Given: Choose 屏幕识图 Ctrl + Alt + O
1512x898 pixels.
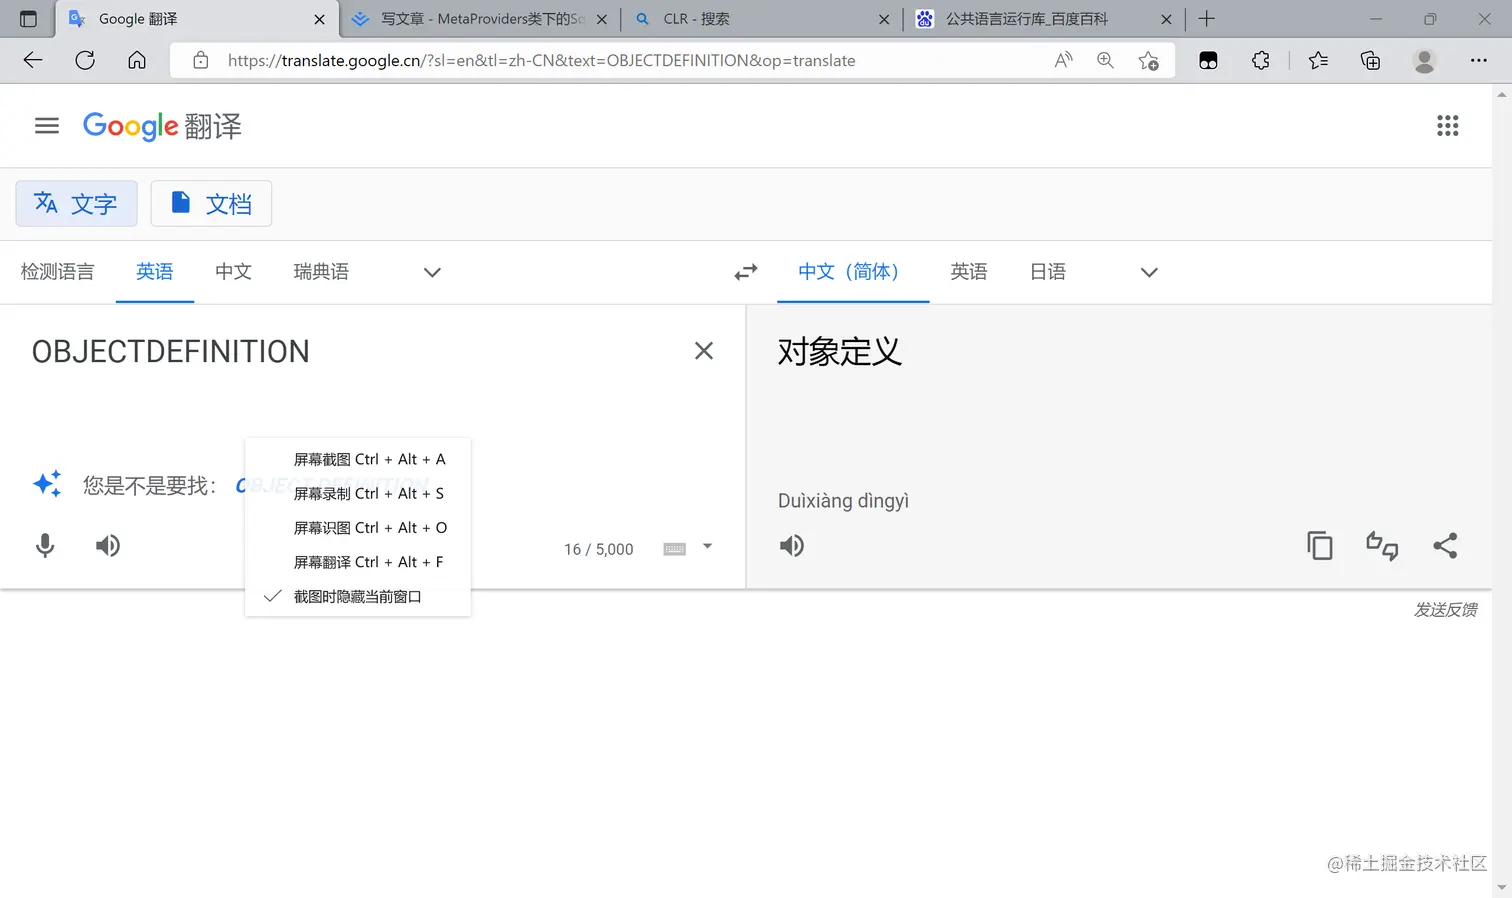Looking at the screenshot, I should point(358,528).
